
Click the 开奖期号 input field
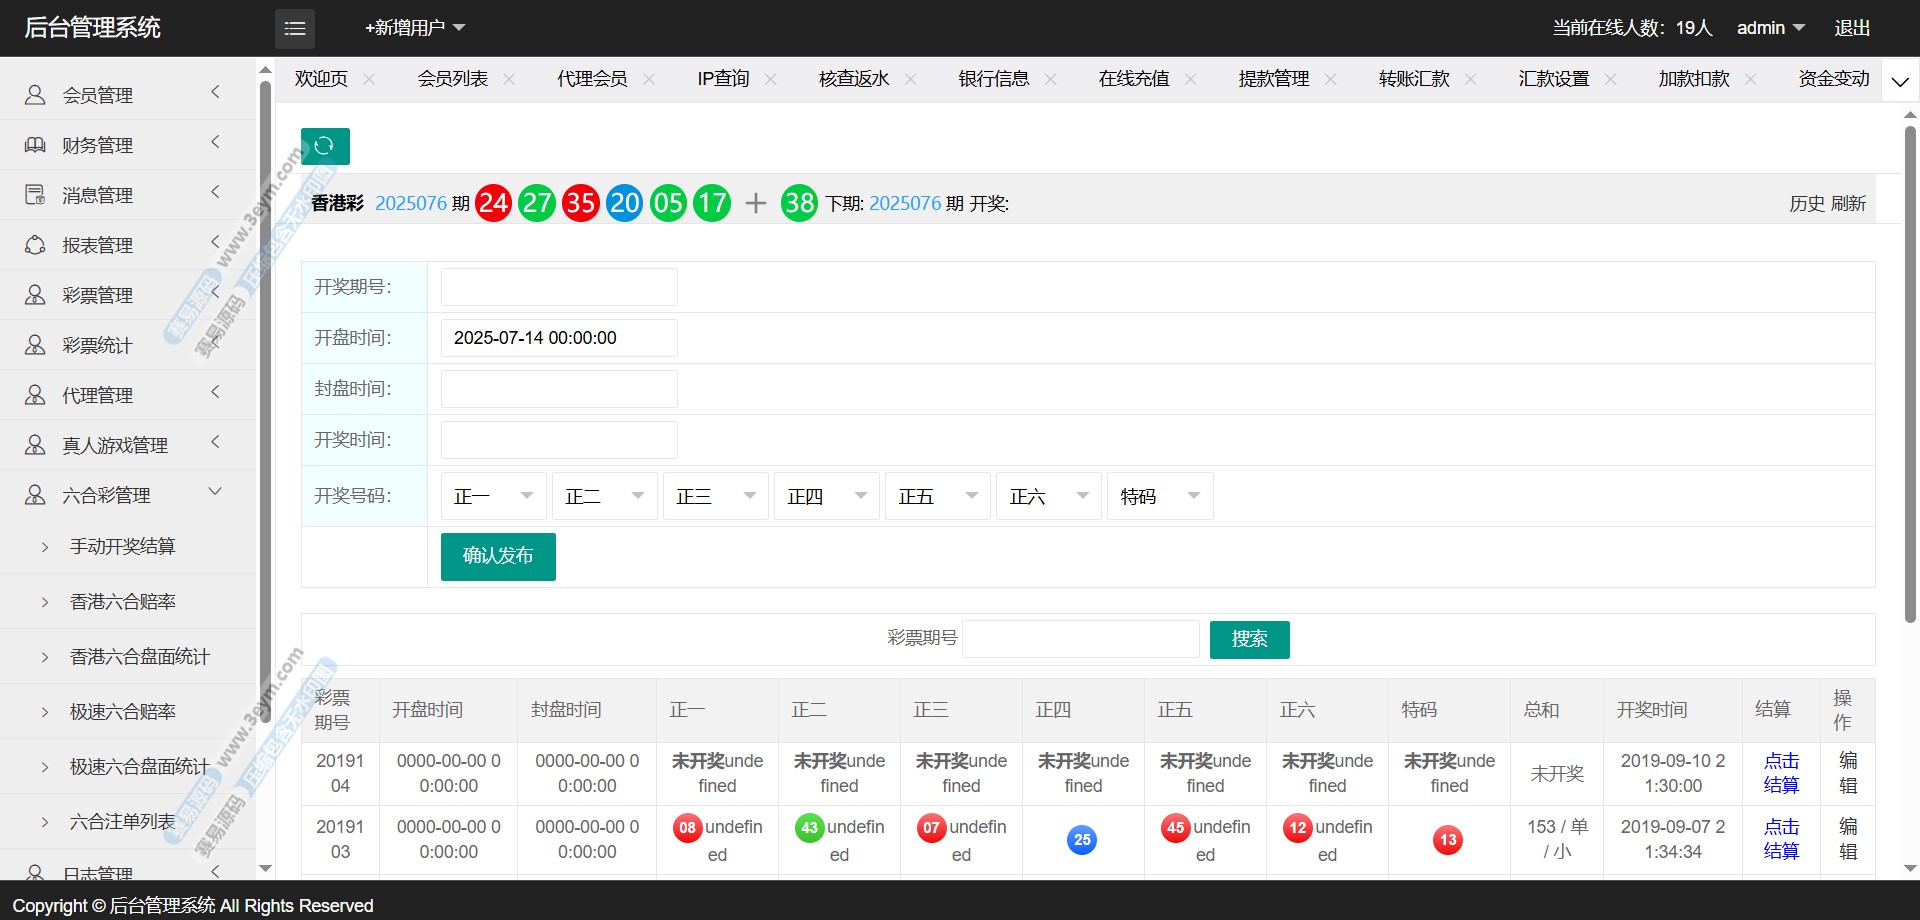[x=559, y=287]
